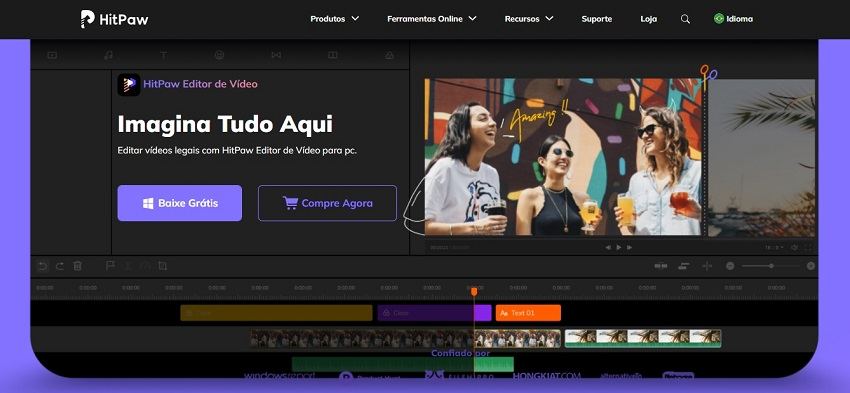Click the HitPaw Editor de Vídeo app icon

[128, 85]
